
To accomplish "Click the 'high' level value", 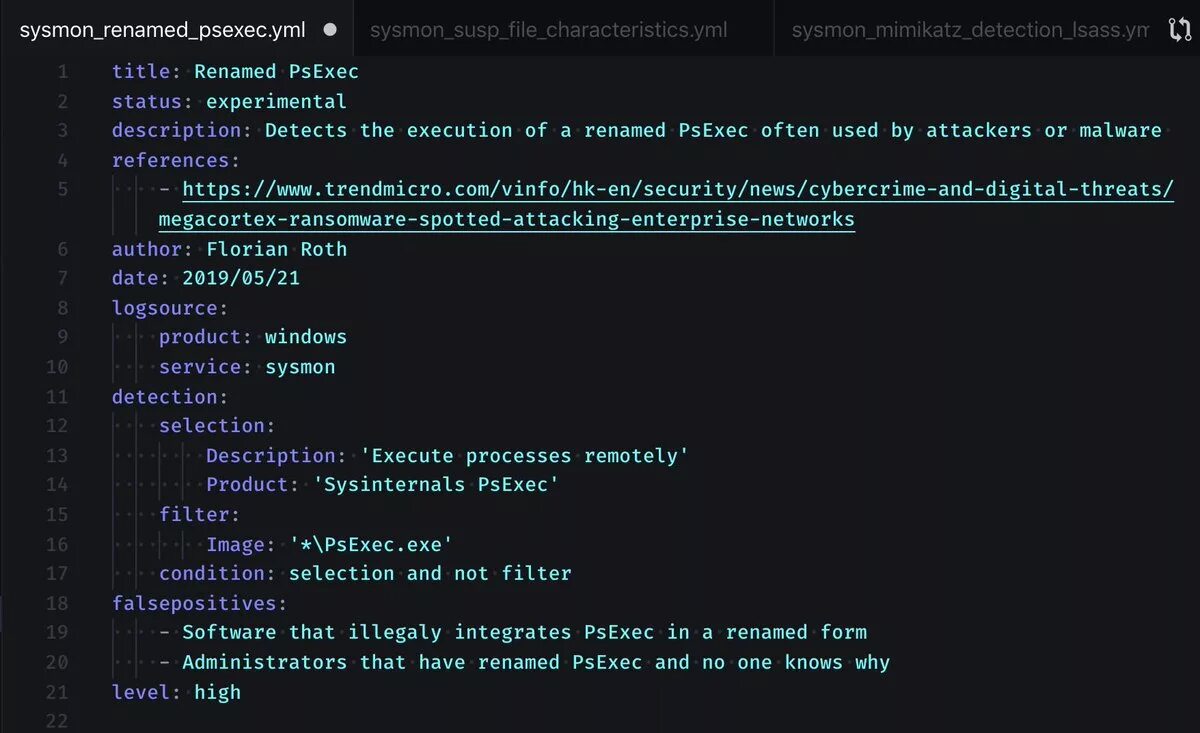I will point(218,692).
